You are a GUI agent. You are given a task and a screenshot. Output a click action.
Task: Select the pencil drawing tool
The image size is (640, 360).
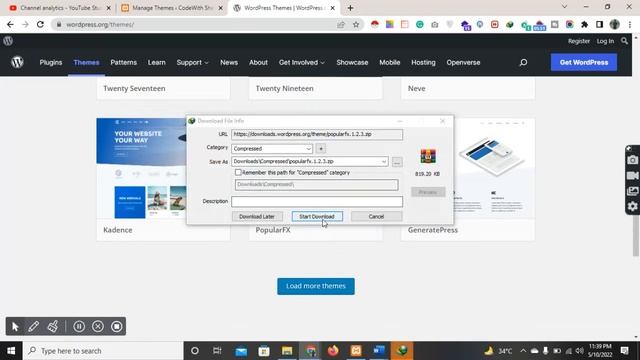pyautogui.click(x=33, y=327)
